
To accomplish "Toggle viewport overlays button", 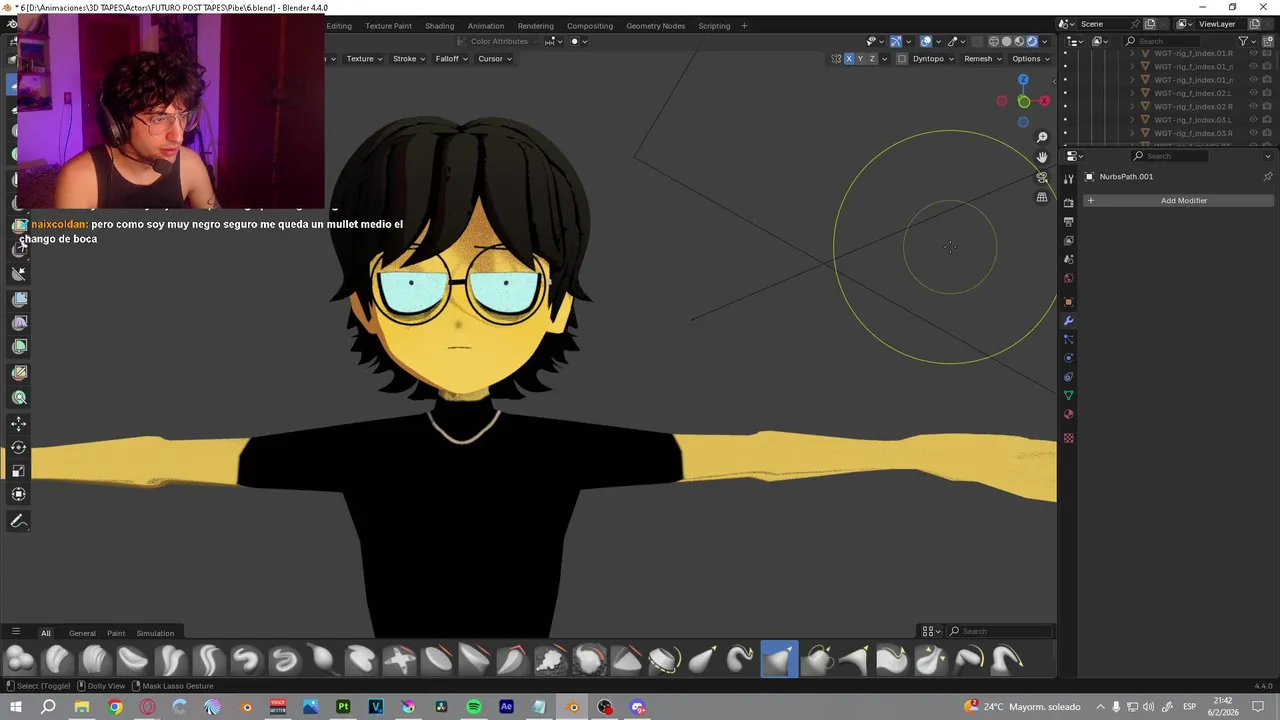I will pyautogui.click(x=926, y=41).
